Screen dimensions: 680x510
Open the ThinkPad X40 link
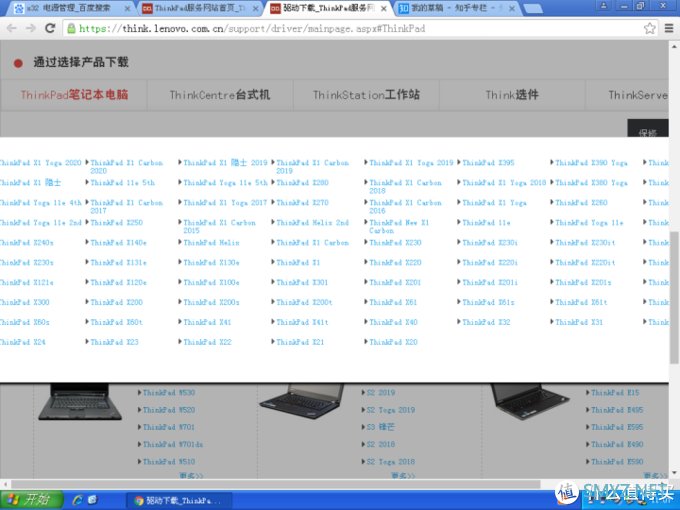[393, 322]
